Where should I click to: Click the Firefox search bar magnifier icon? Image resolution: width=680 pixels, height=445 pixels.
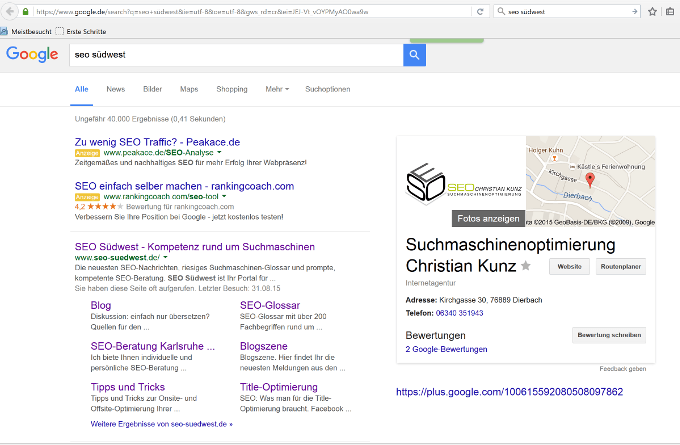[x=501, y=11]
